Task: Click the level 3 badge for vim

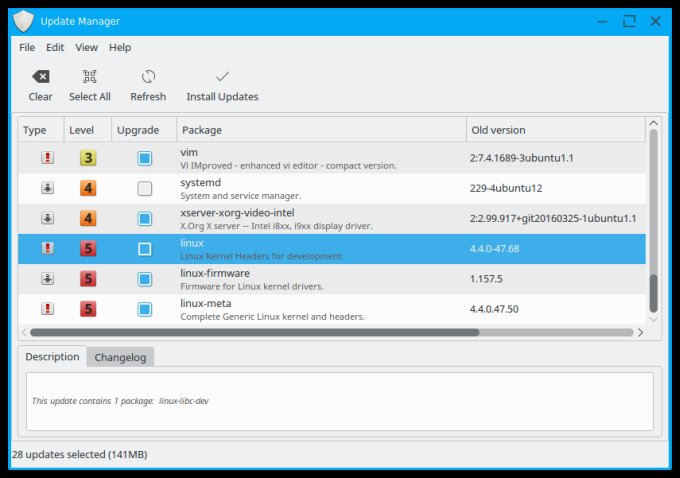Action: point(88,158)
